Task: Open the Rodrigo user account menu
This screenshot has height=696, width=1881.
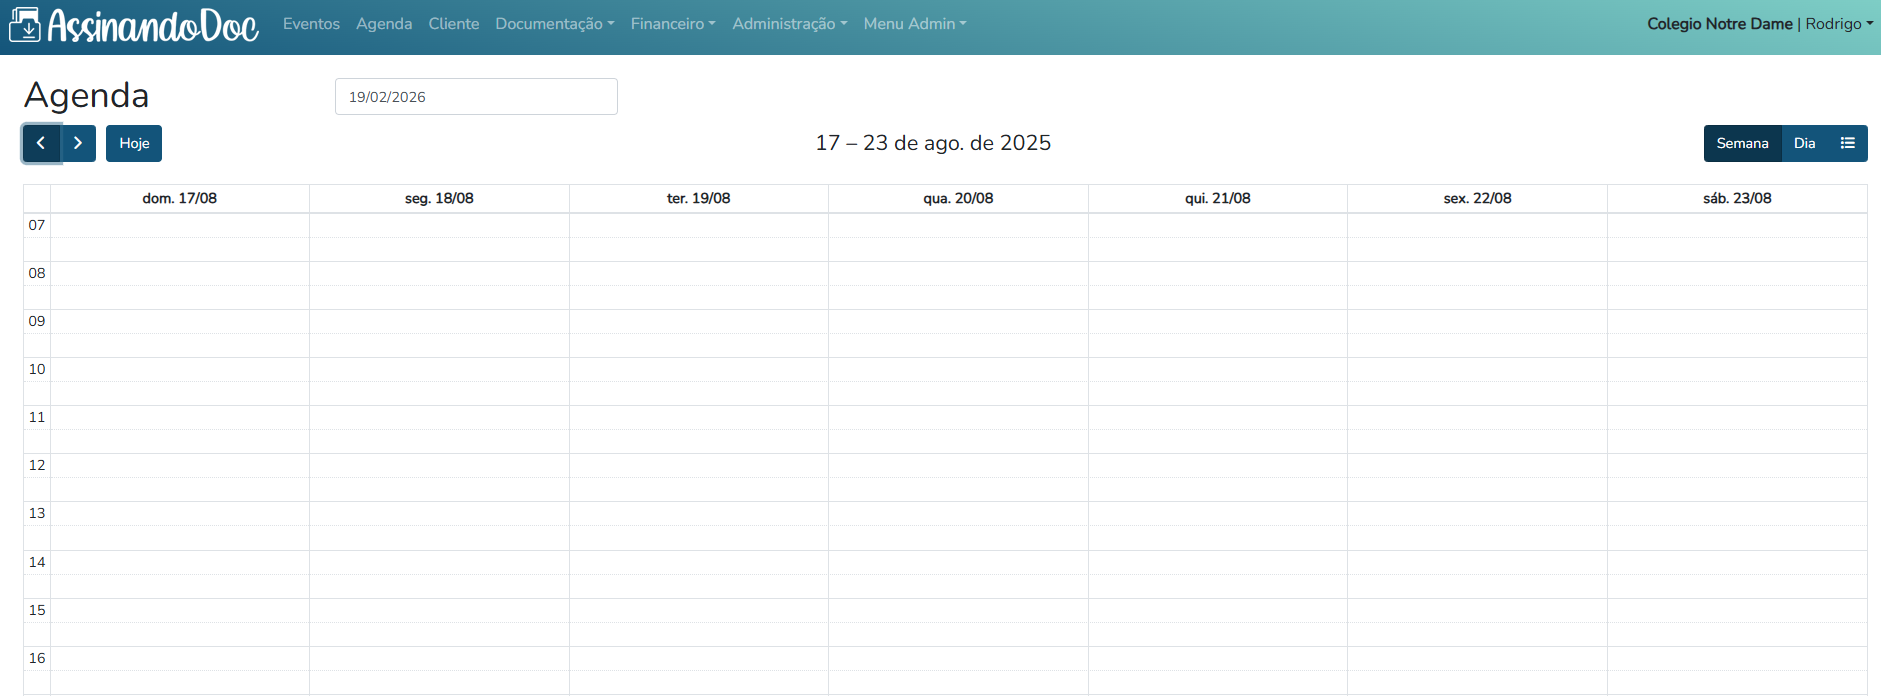Action: 1838,24
